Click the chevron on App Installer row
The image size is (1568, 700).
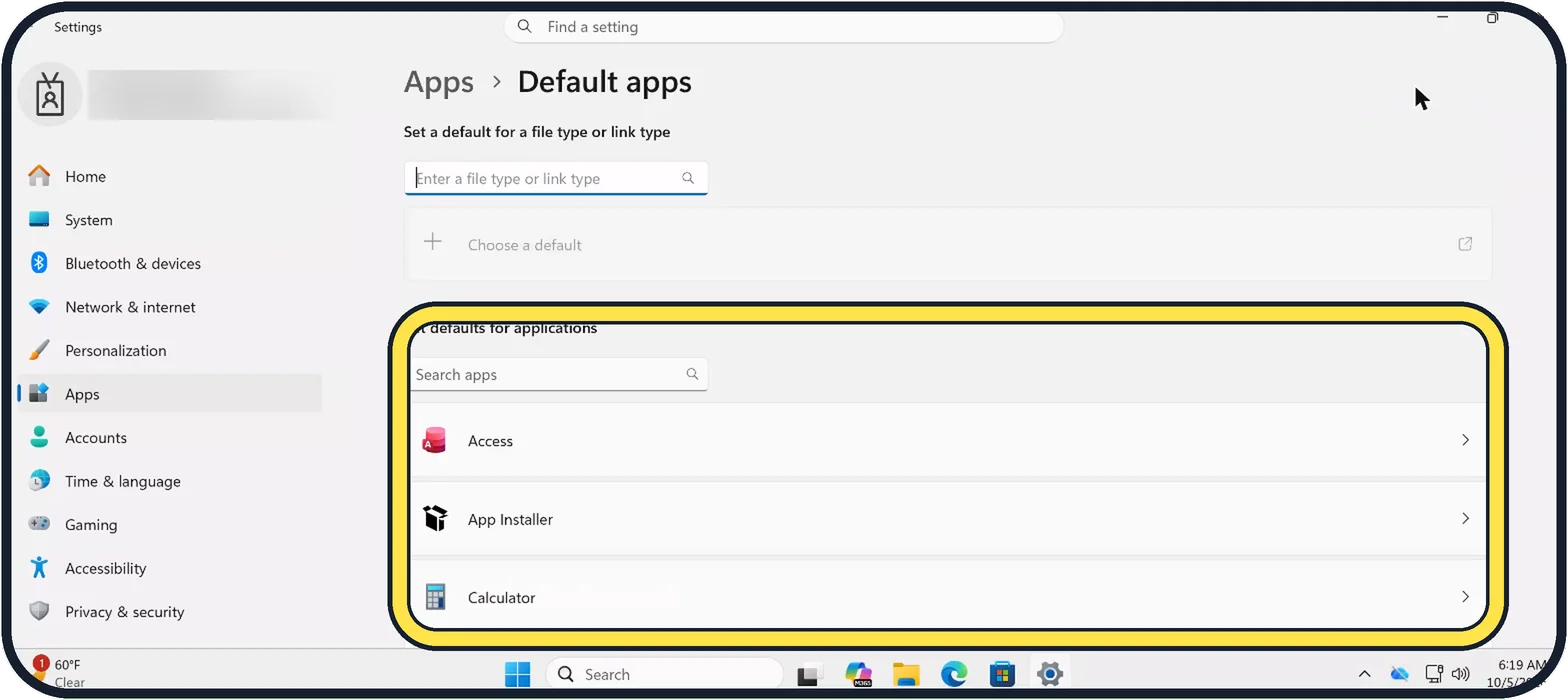1465,518
